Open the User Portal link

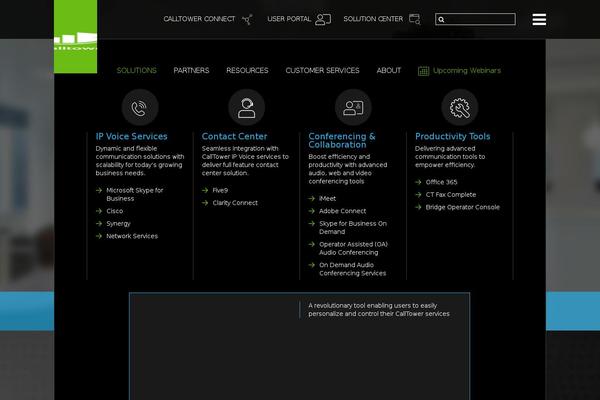point(298,19)
